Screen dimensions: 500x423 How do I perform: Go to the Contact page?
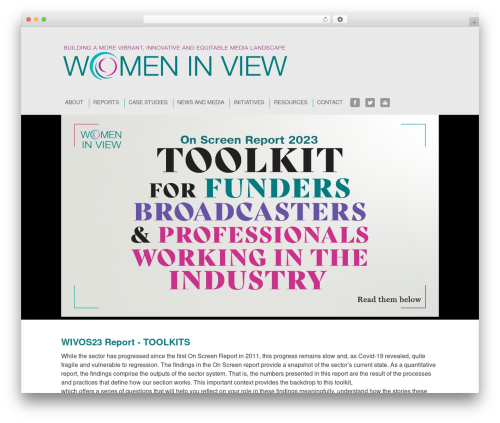tap(330, 102)
